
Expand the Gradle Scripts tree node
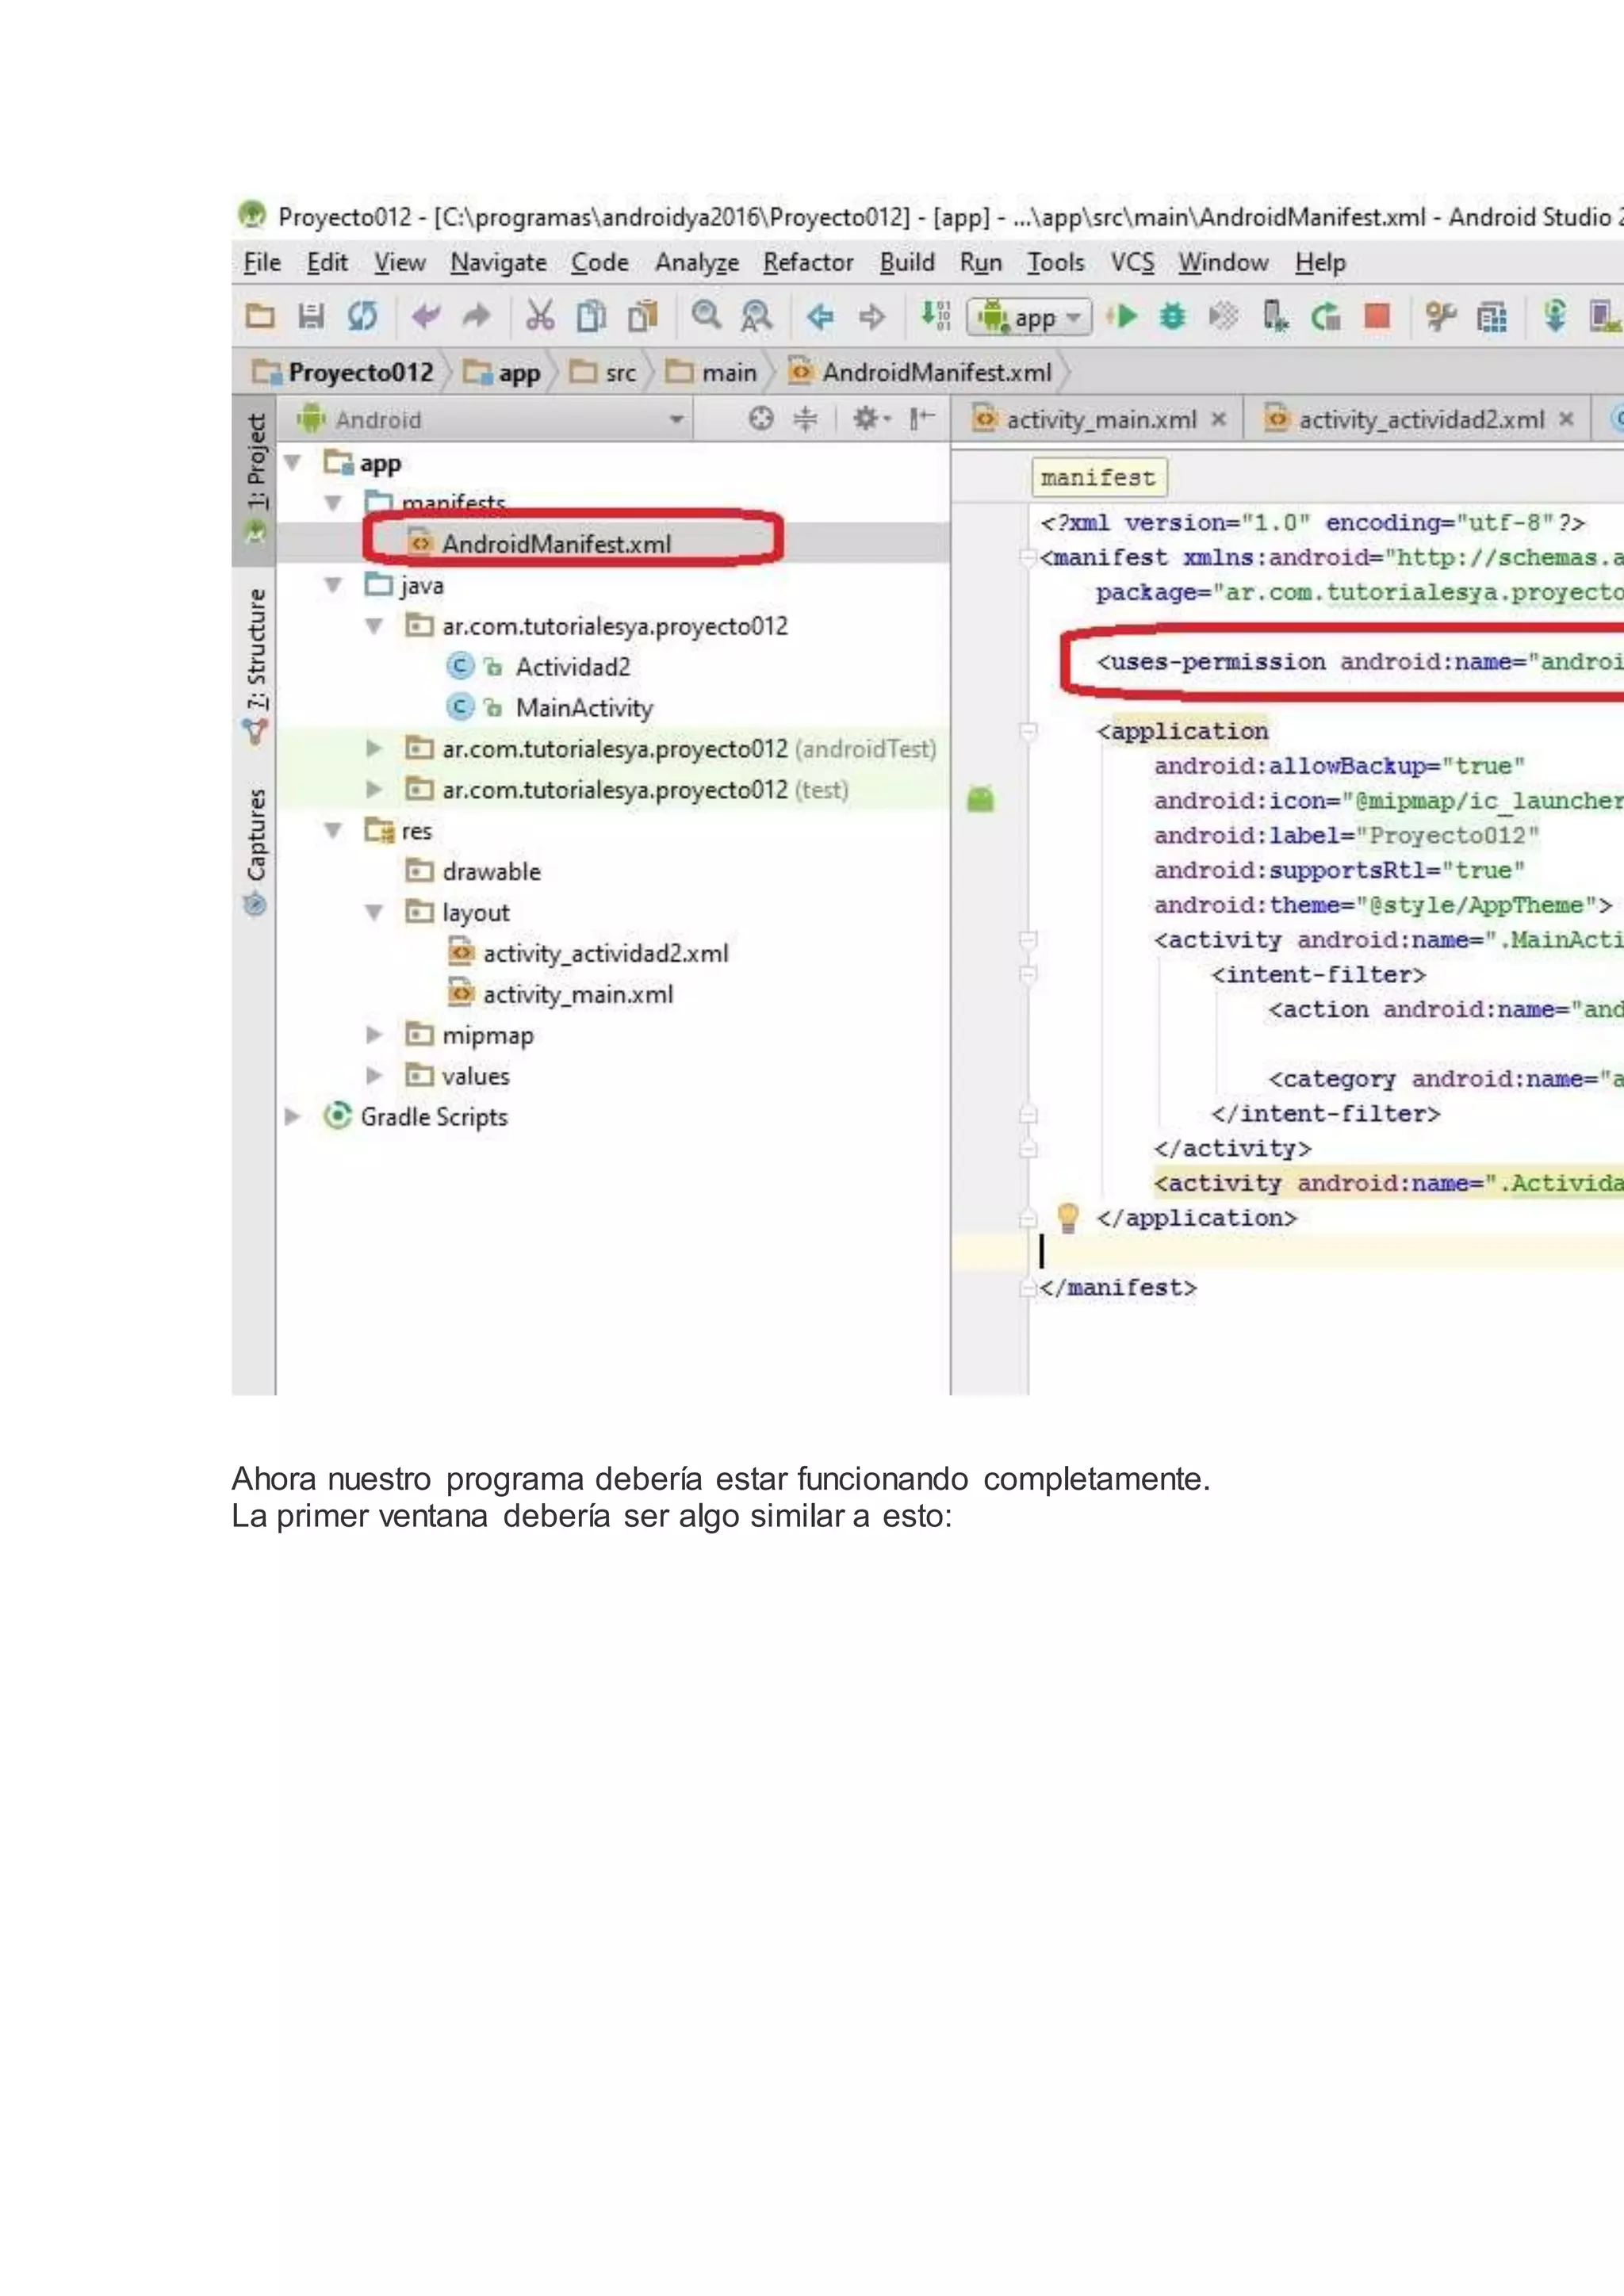point(292,1116)
